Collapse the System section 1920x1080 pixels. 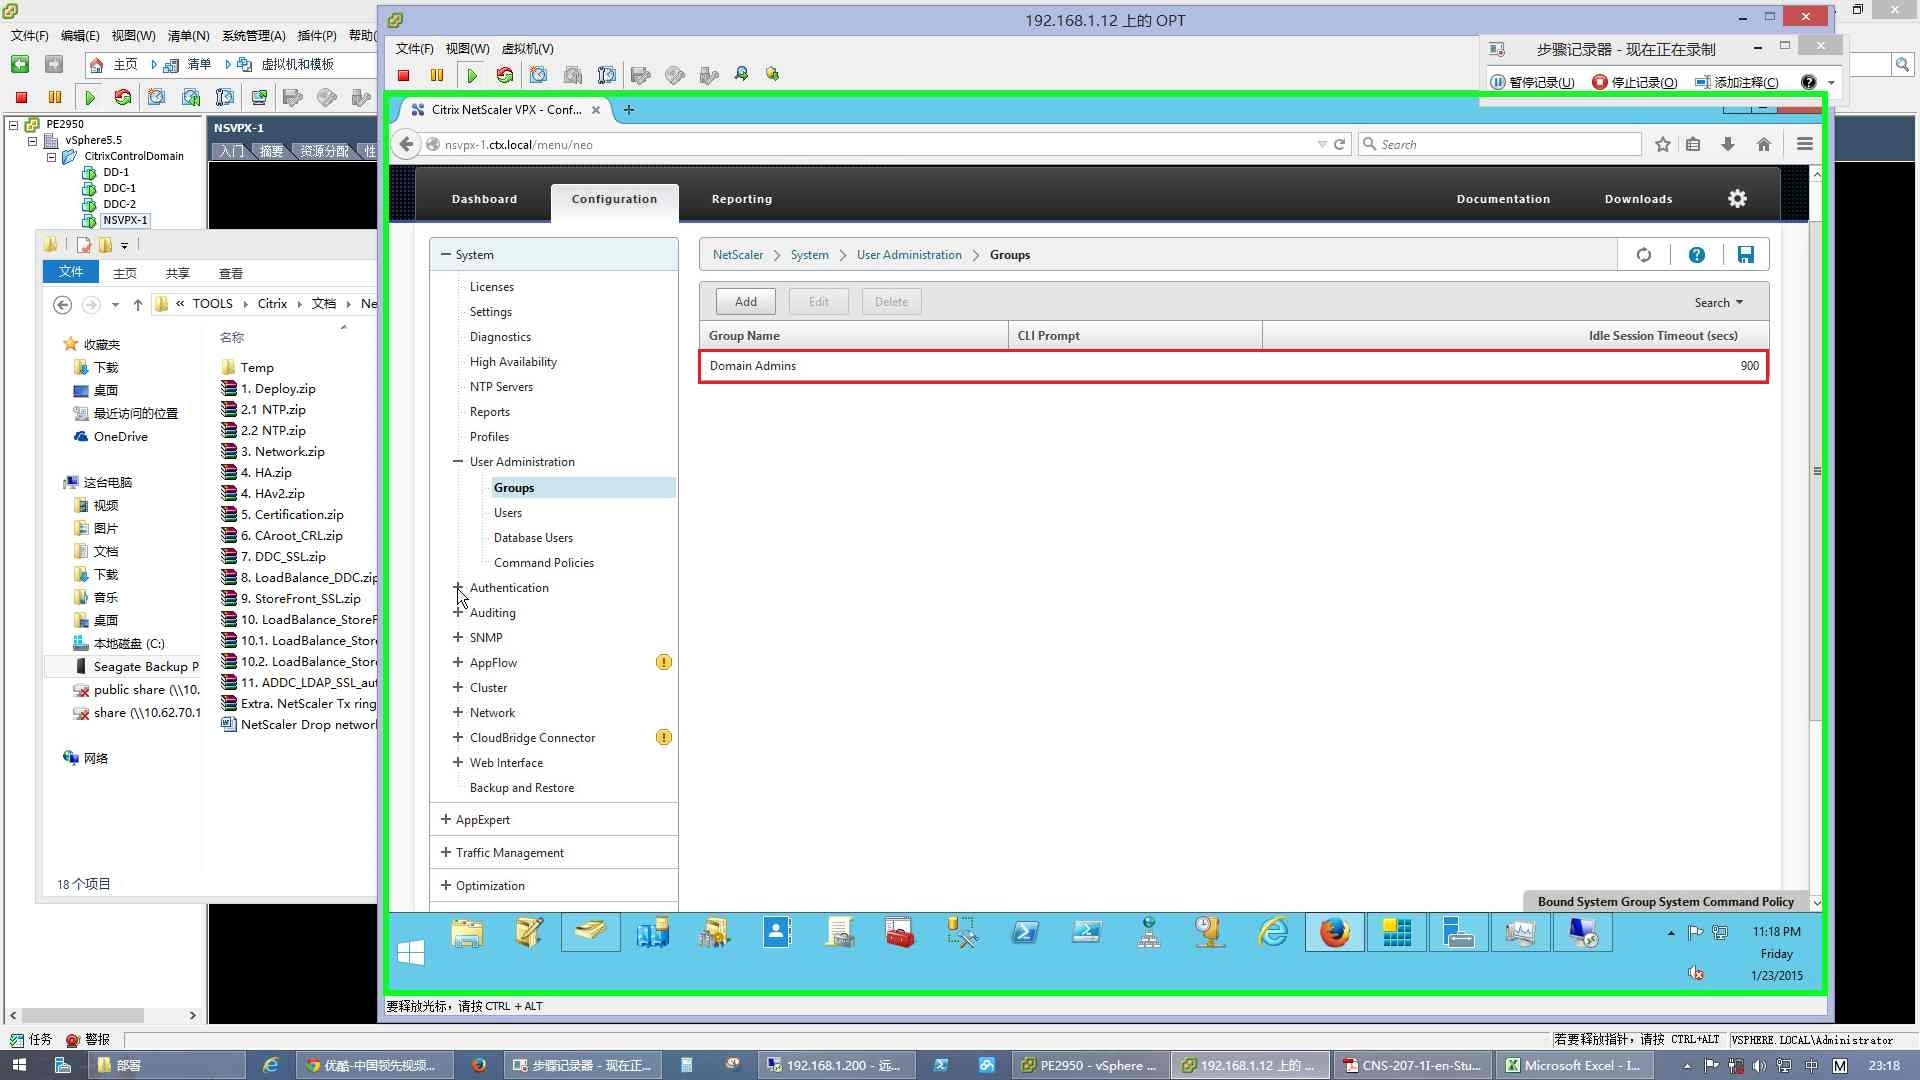[x=446, y=255]
